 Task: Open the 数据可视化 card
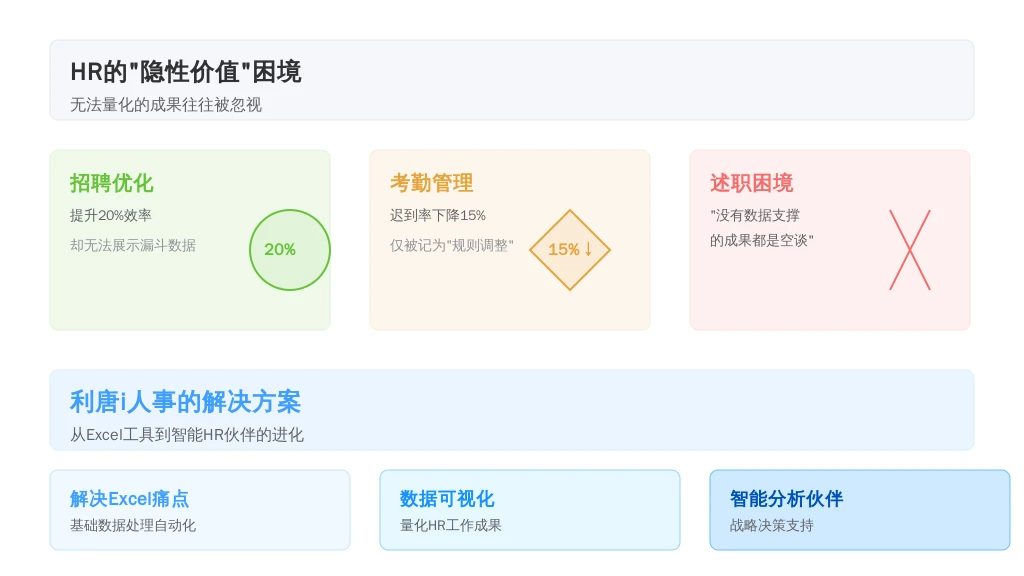(x=530, y=510)
